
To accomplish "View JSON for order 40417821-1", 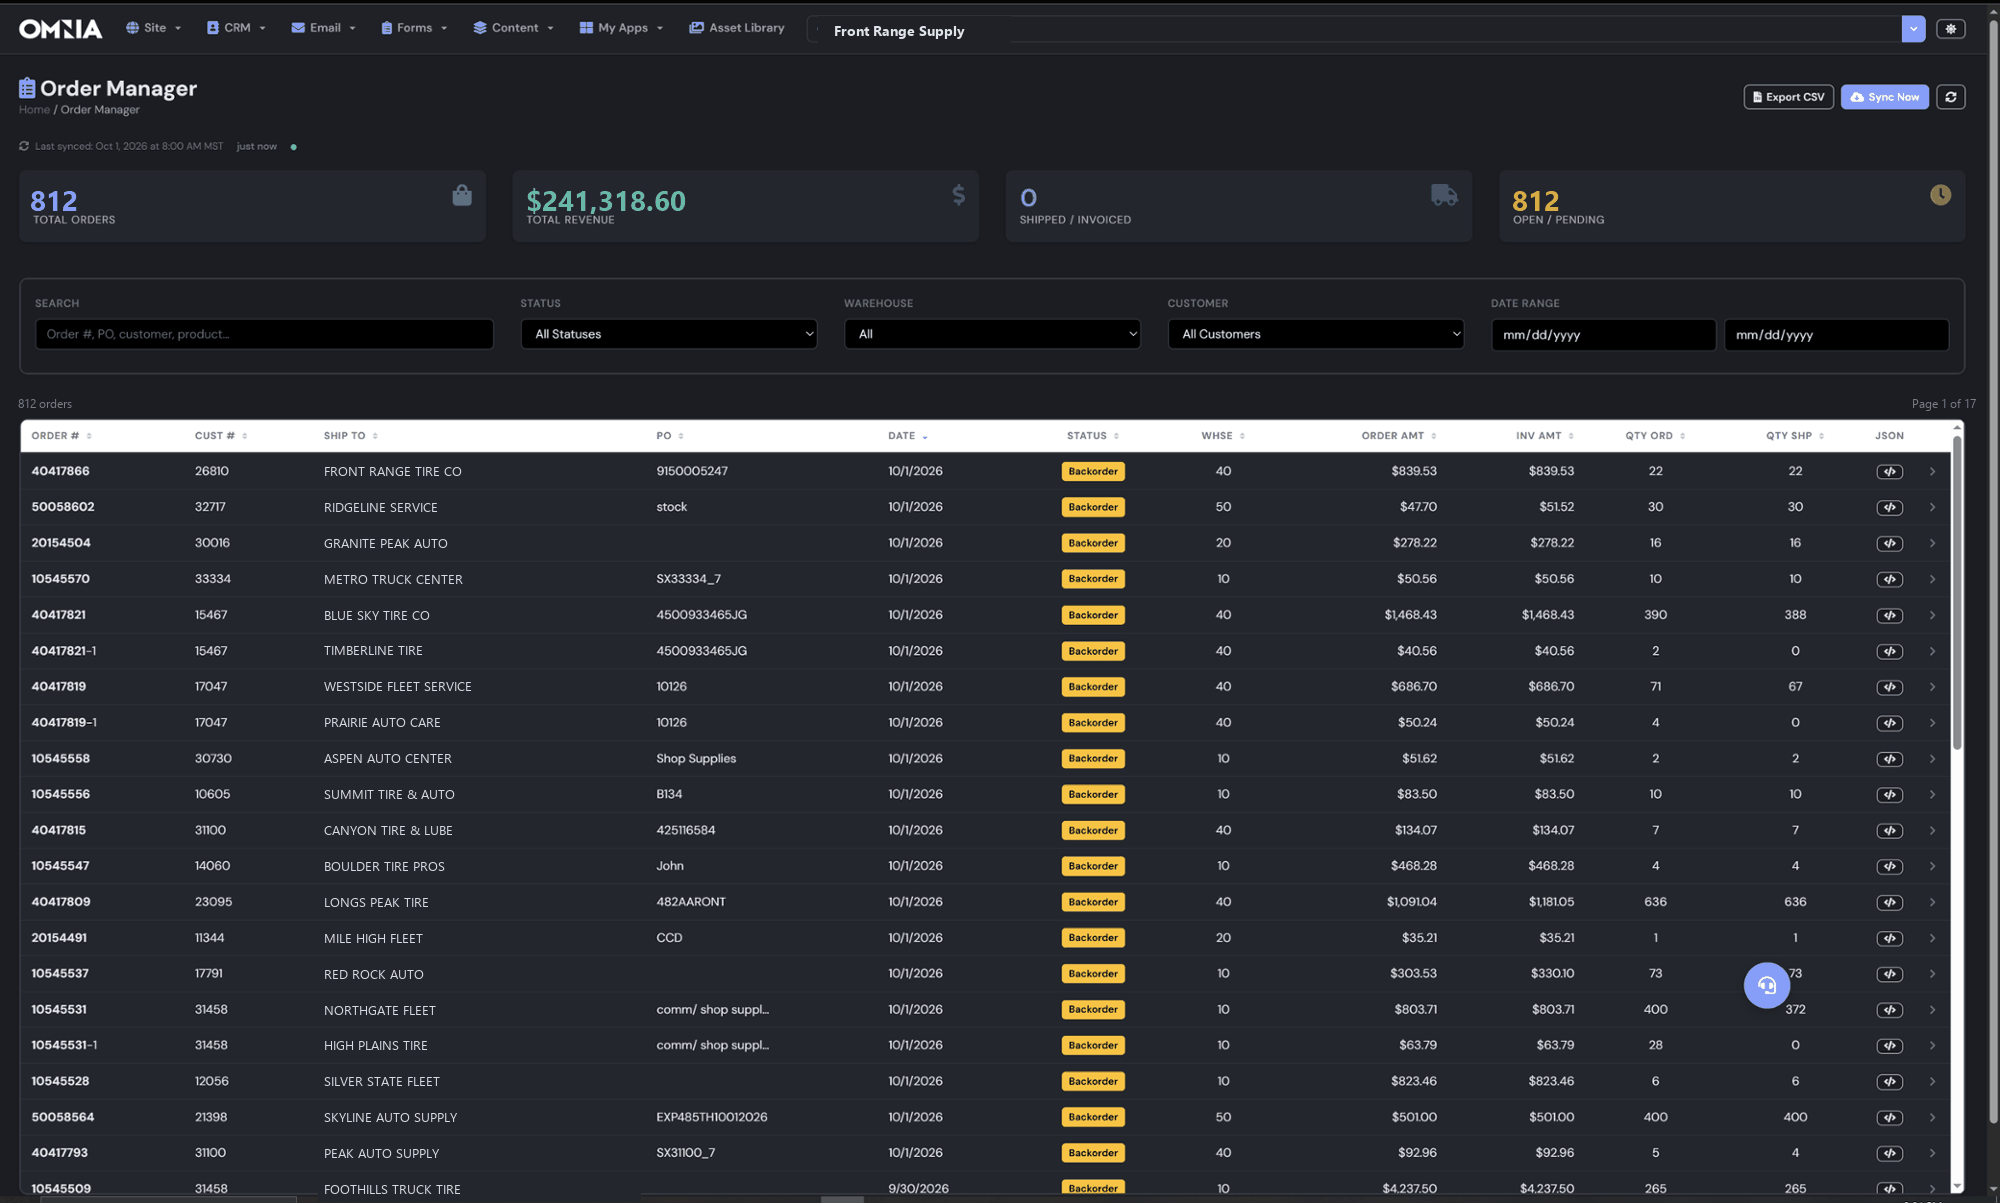I will 1889,652.
